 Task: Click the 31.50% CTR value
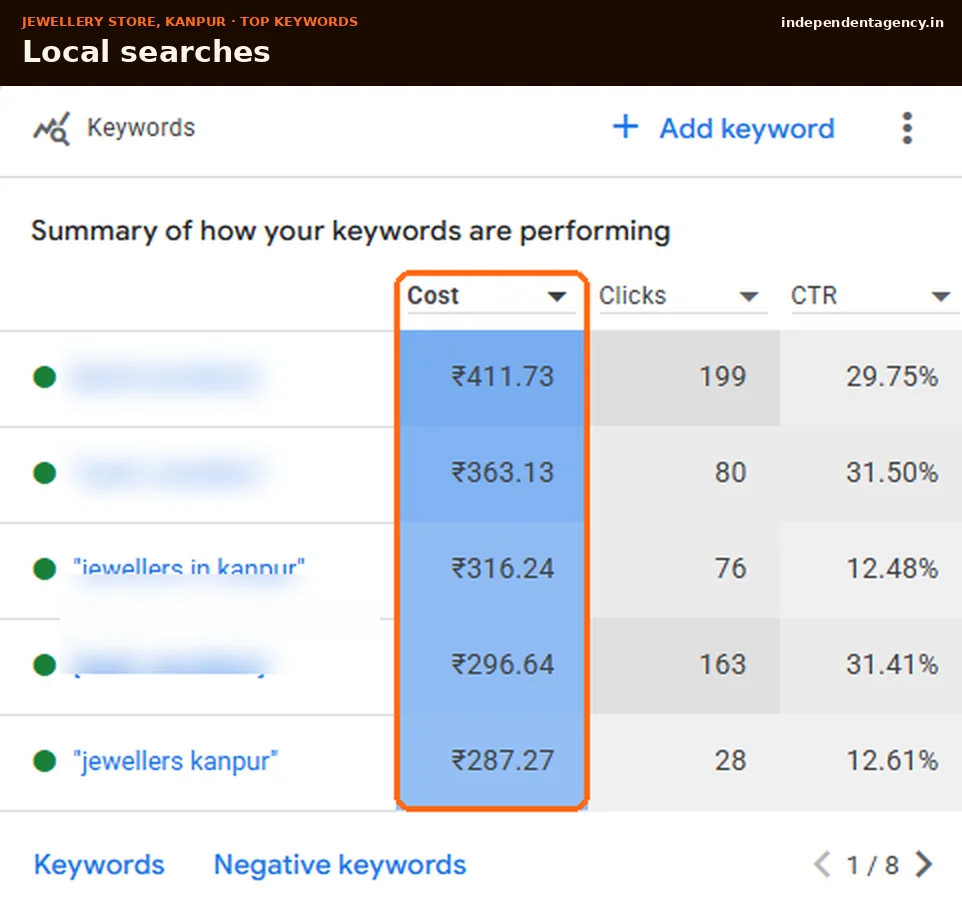pyautogui.click(x=892, y=473)
